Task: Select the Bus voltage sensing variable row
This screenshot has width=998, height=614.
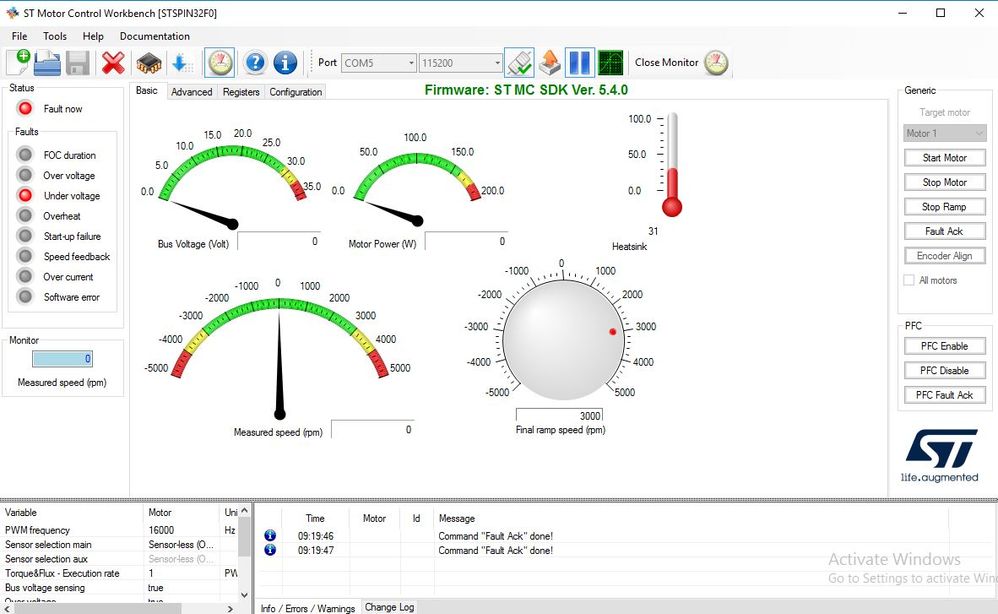Action: pyautogui.click(x=118, y=588)
